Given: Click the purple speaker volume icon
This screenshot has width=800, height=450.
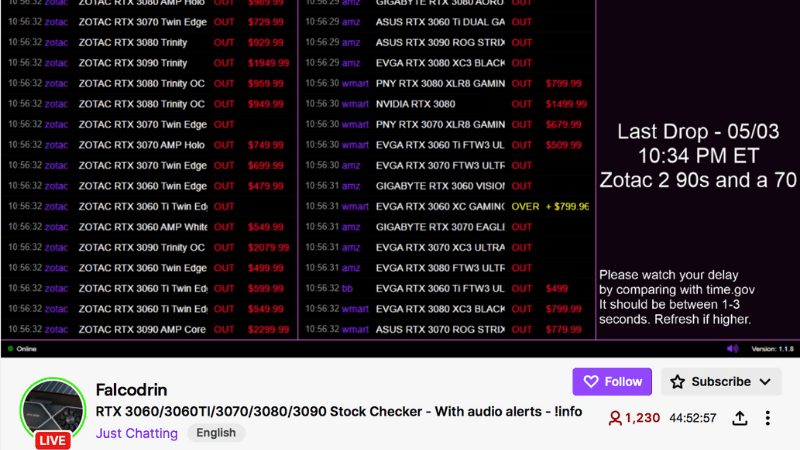Looking at the screenshot, I should click(733, 348).
